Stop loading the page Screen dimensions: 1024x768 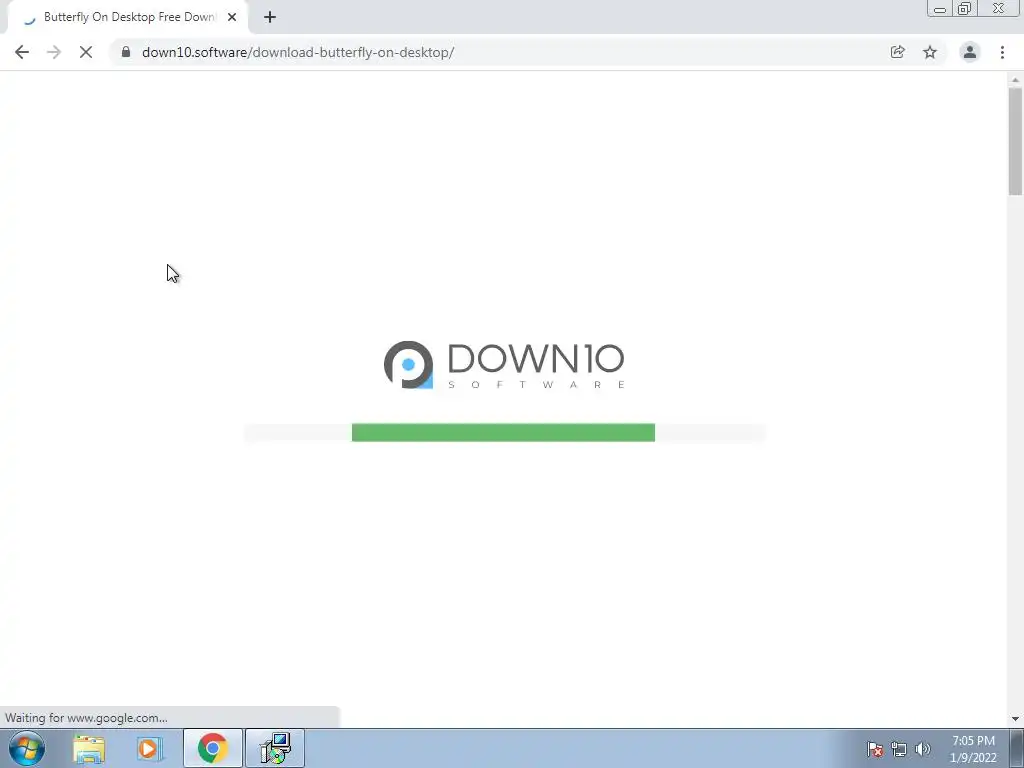86,52
